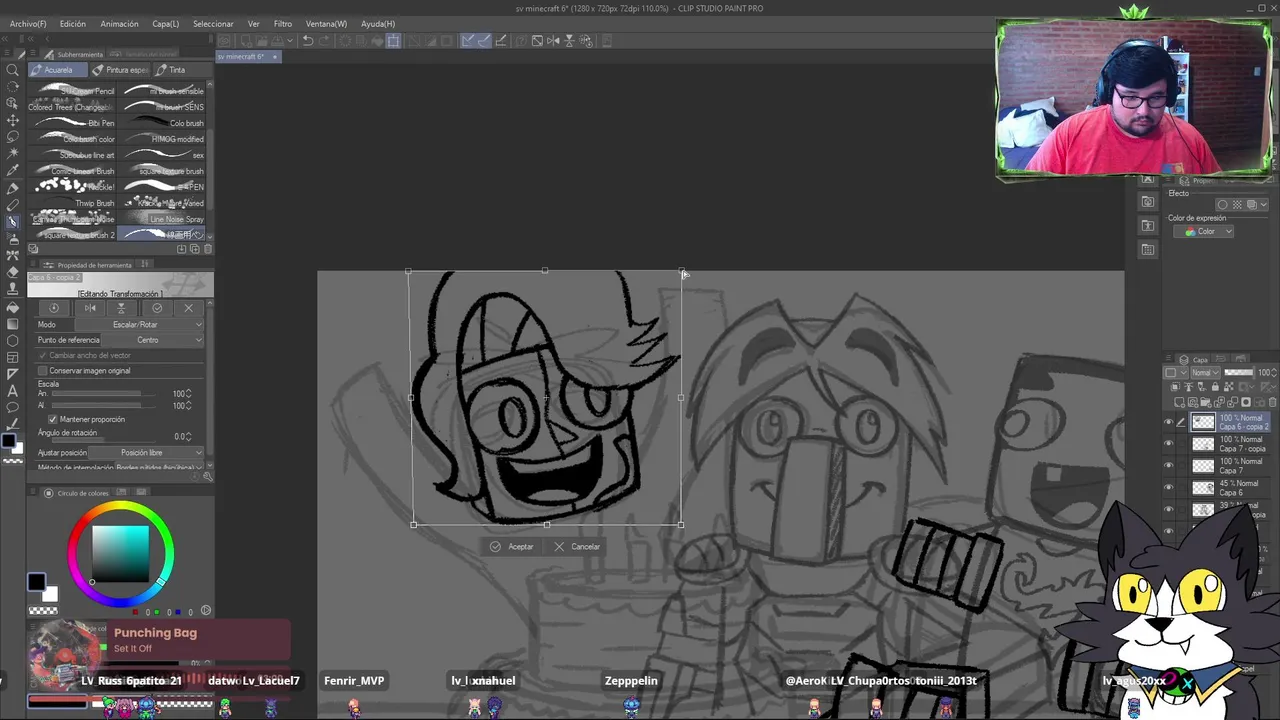Viewport: 1280px width, 720px height.
Task: Toggle Conservar imagen original checkbox
Action: click(x=43, y=371)
